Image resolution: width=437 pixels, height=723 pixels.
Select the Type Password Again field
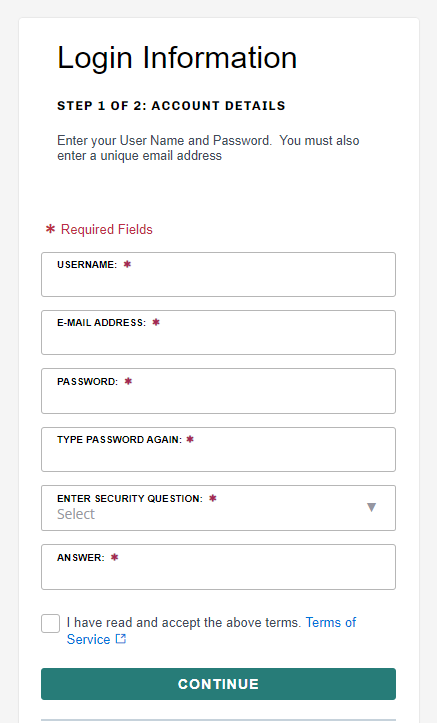(x=218, y=450)
